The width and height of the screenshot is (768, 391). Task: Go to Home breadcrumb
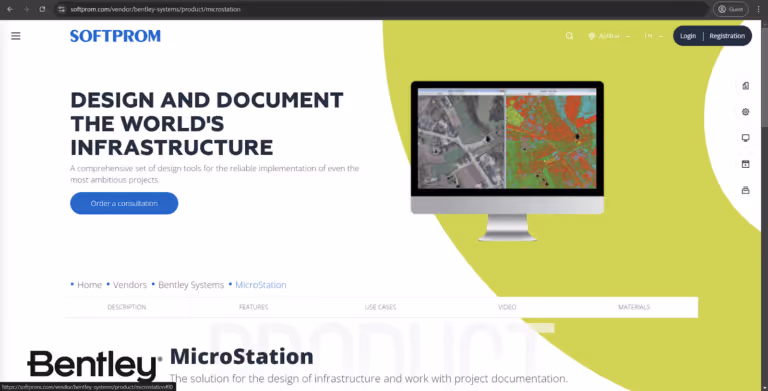click(x=90, y=285)
